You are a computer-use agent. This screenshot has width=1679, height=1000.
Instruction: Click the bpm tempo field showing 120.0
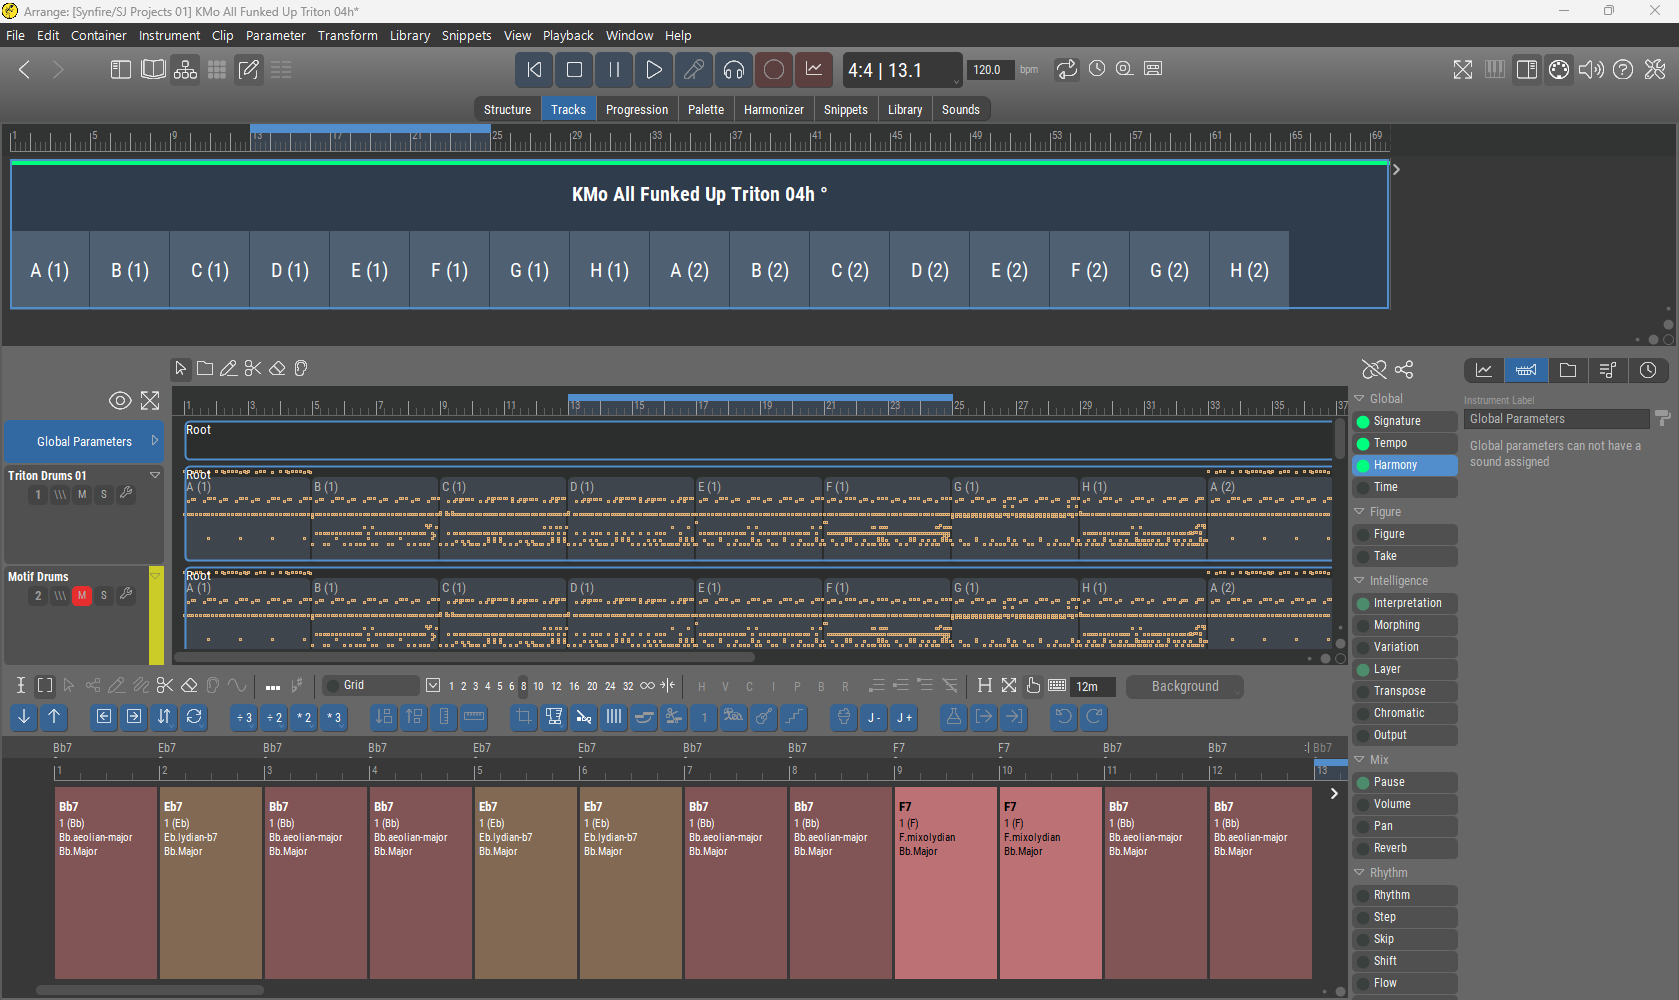point(987,70)
